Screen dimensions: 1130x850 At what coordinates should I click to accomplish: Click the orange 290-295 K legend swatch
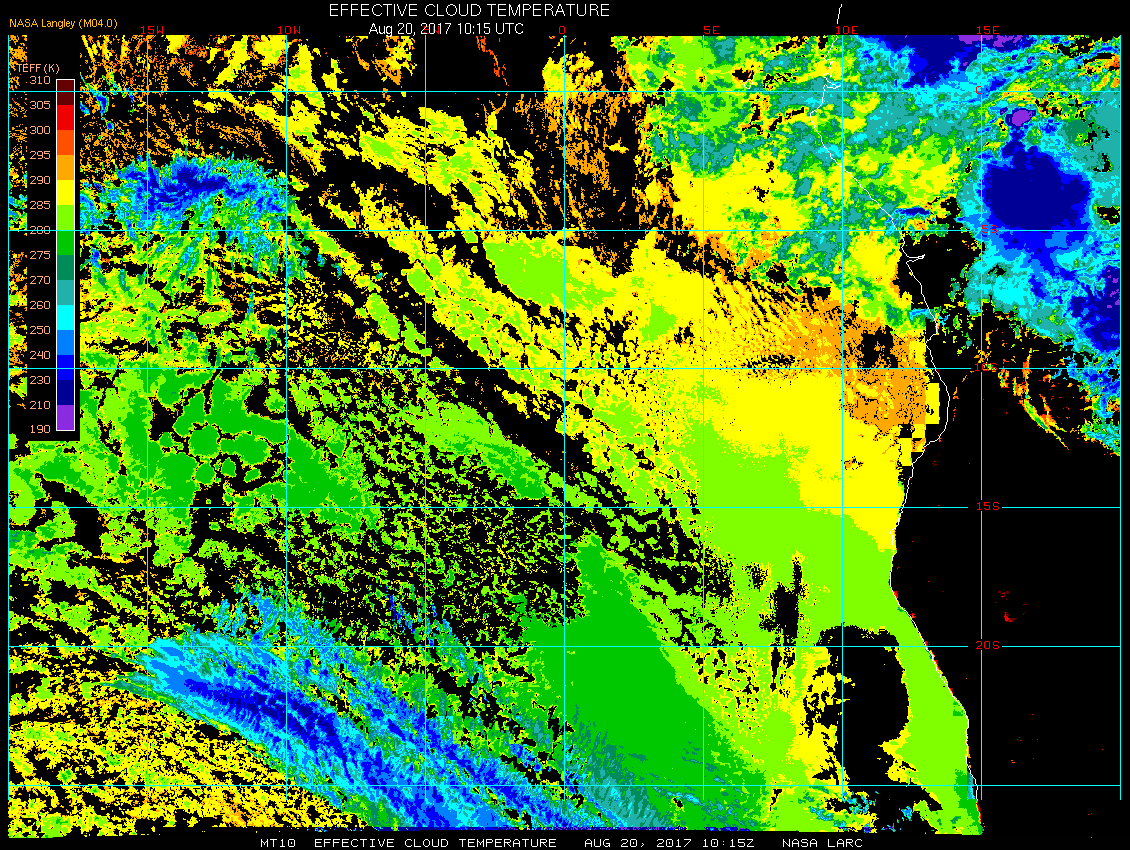pos(66,167)
